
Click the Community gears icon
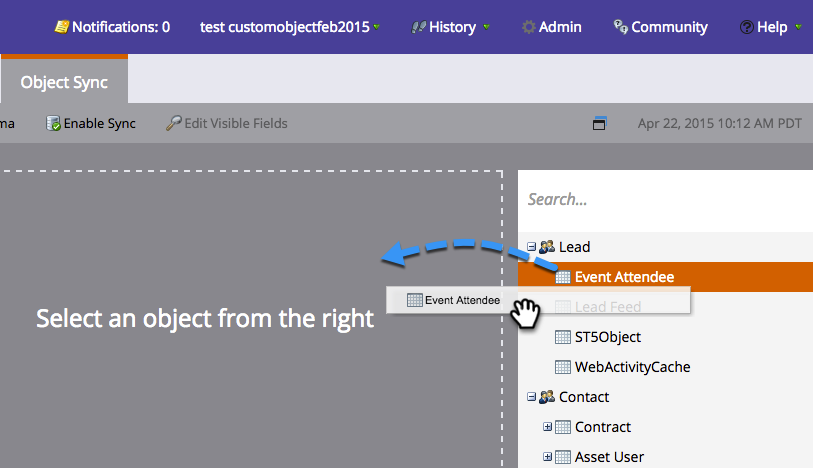(621, 26)
